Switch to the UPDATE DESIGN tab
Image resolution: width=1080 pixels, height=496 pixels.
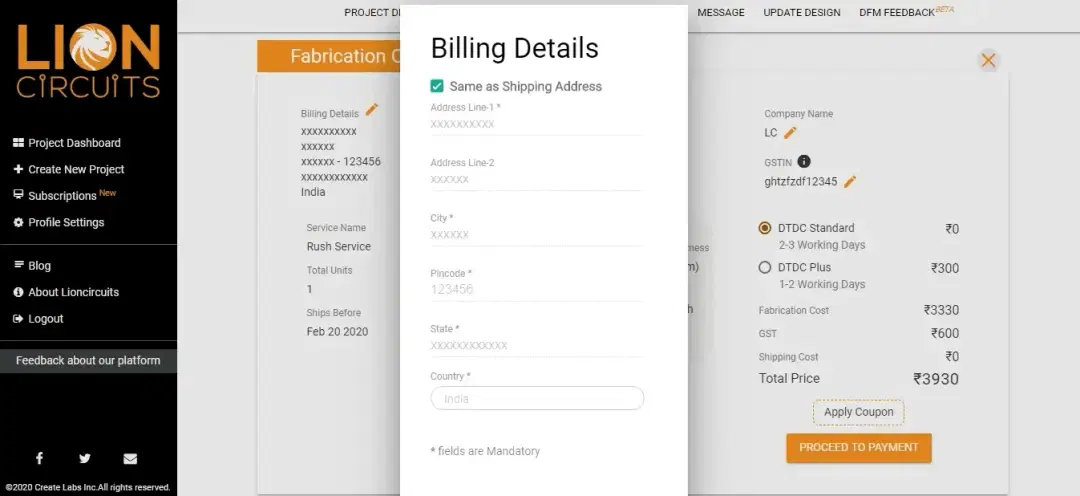802,12
